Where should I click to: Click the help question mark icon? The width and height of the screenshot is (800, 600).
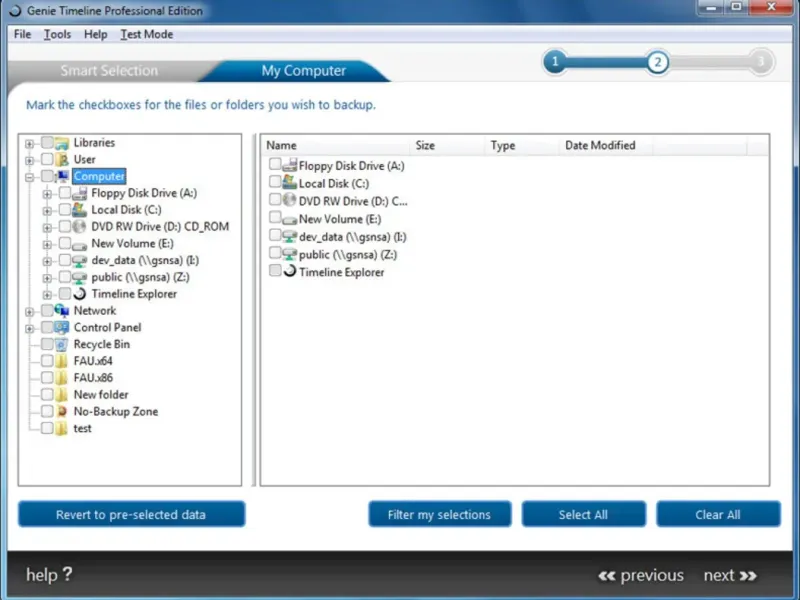coord(67,574)
